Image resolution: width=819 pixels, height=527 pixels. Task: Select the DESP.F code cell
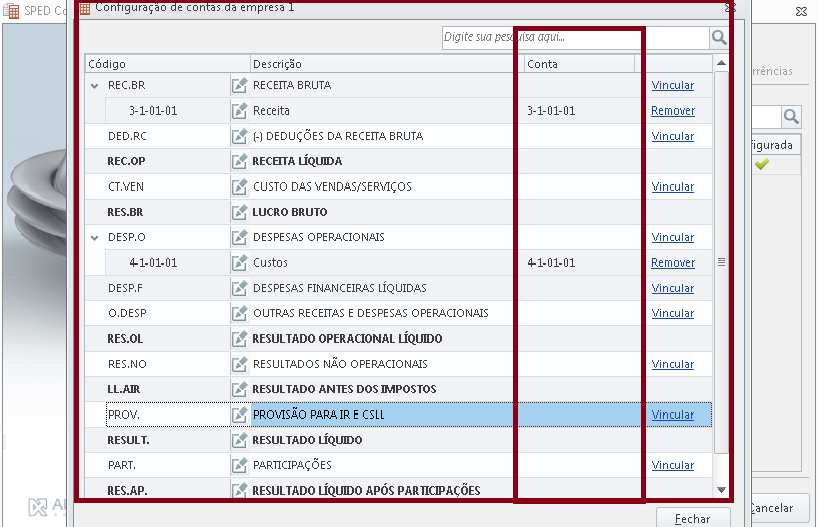tap(125, 288)
